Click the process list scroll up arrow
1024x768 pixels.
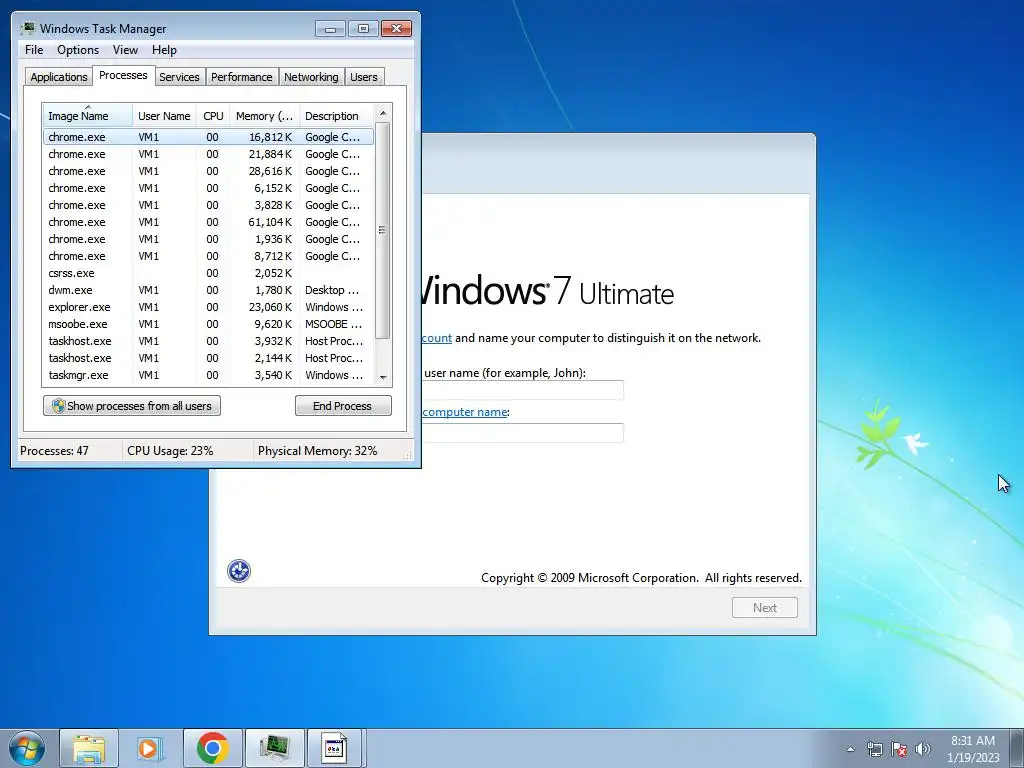coord(383,113)
